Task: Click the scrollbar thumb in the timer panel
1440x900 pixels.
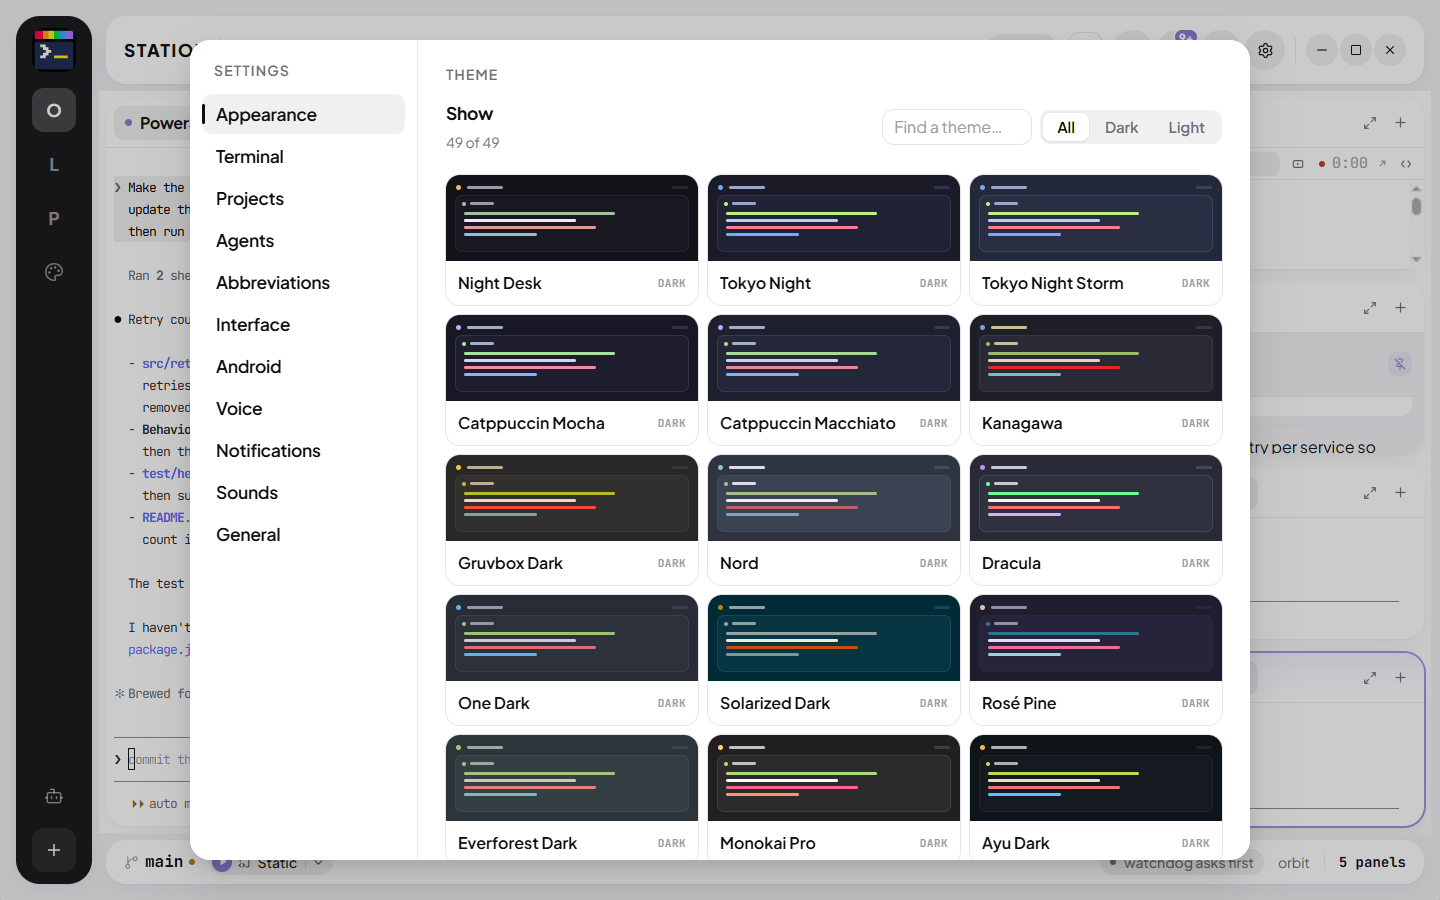Action: pos(1416,206)
